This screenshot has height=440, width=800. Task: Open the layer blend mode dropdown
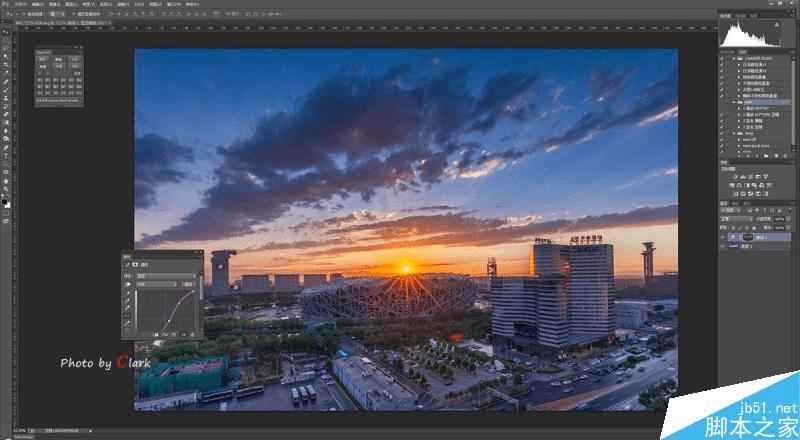737,219
